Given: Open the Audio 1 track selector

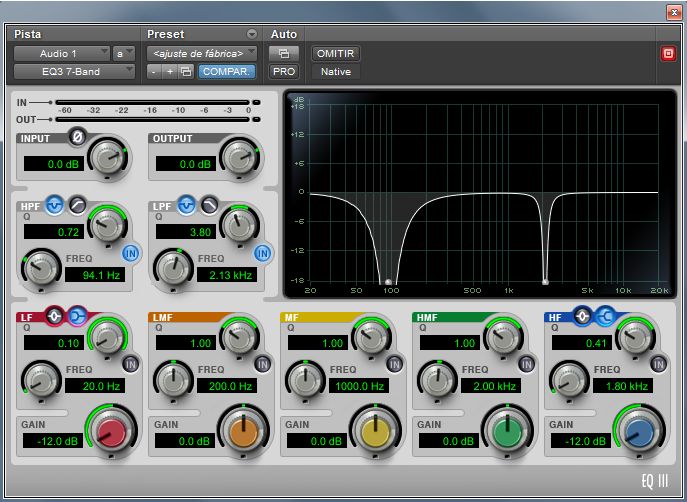Looking at the screenshot, I should point(60,53).
